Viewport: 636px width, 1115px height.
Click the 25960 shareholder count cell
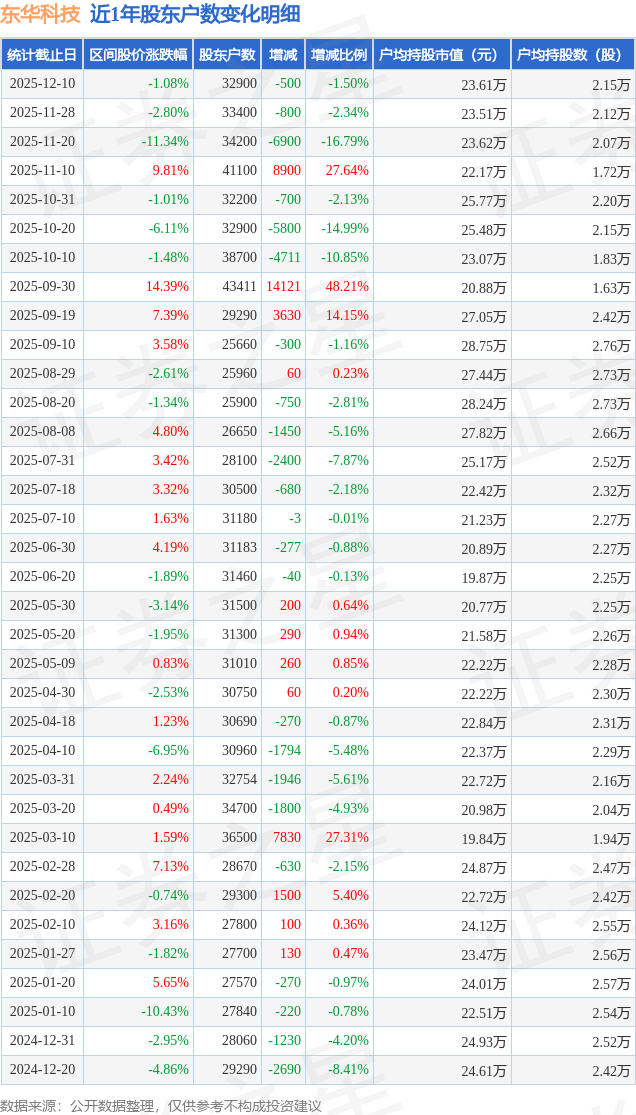tap(227, 374)
